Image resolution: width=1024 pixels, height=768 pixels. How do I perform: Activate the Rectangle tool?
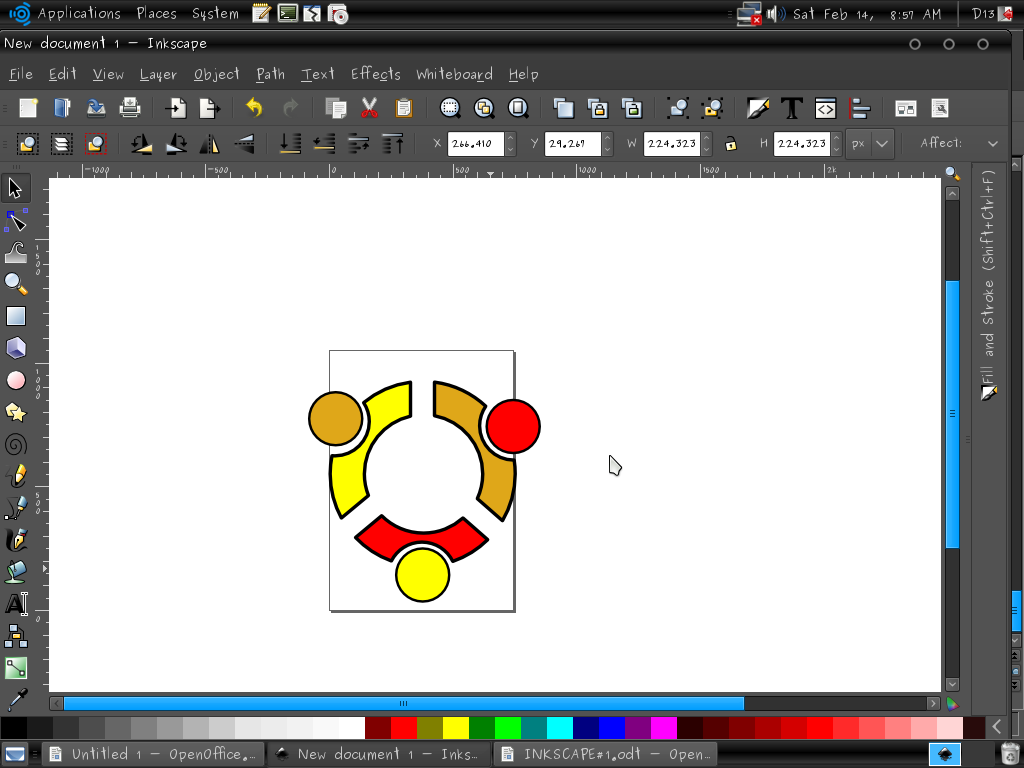click(x=16, y=315)
